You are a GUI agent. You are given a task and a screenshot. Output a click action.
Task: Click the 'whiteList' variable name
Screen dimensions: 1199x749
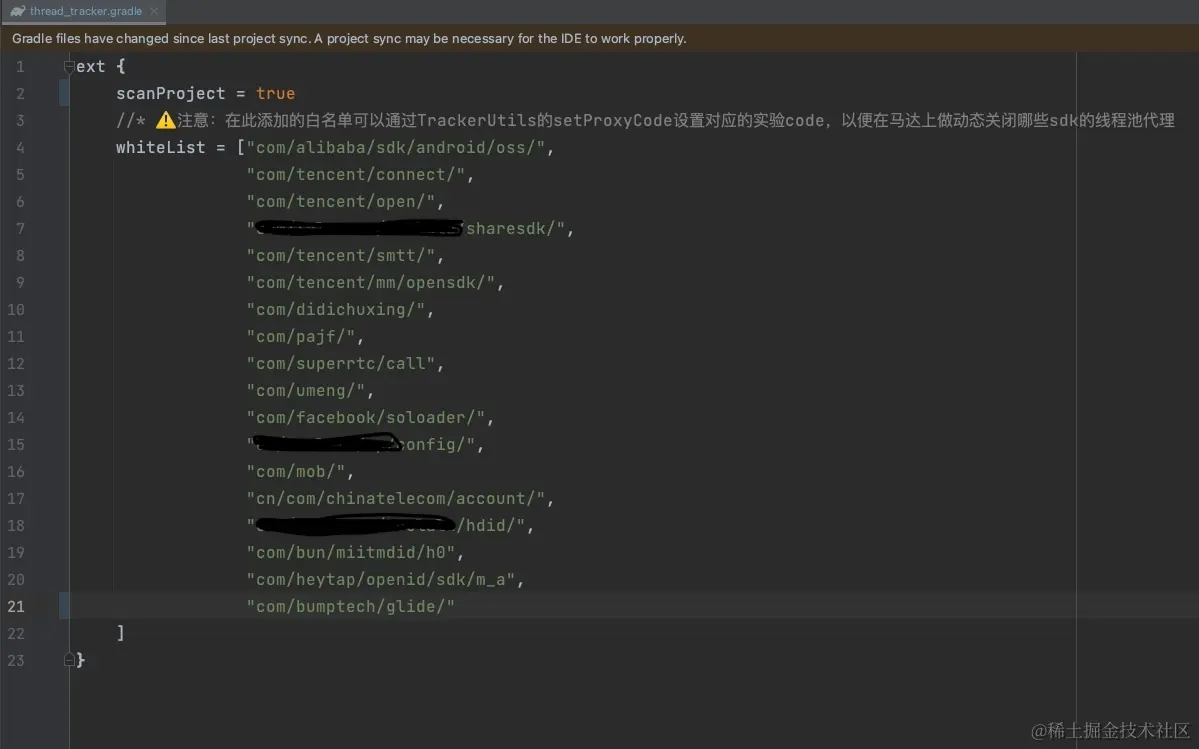click(161, 148)
